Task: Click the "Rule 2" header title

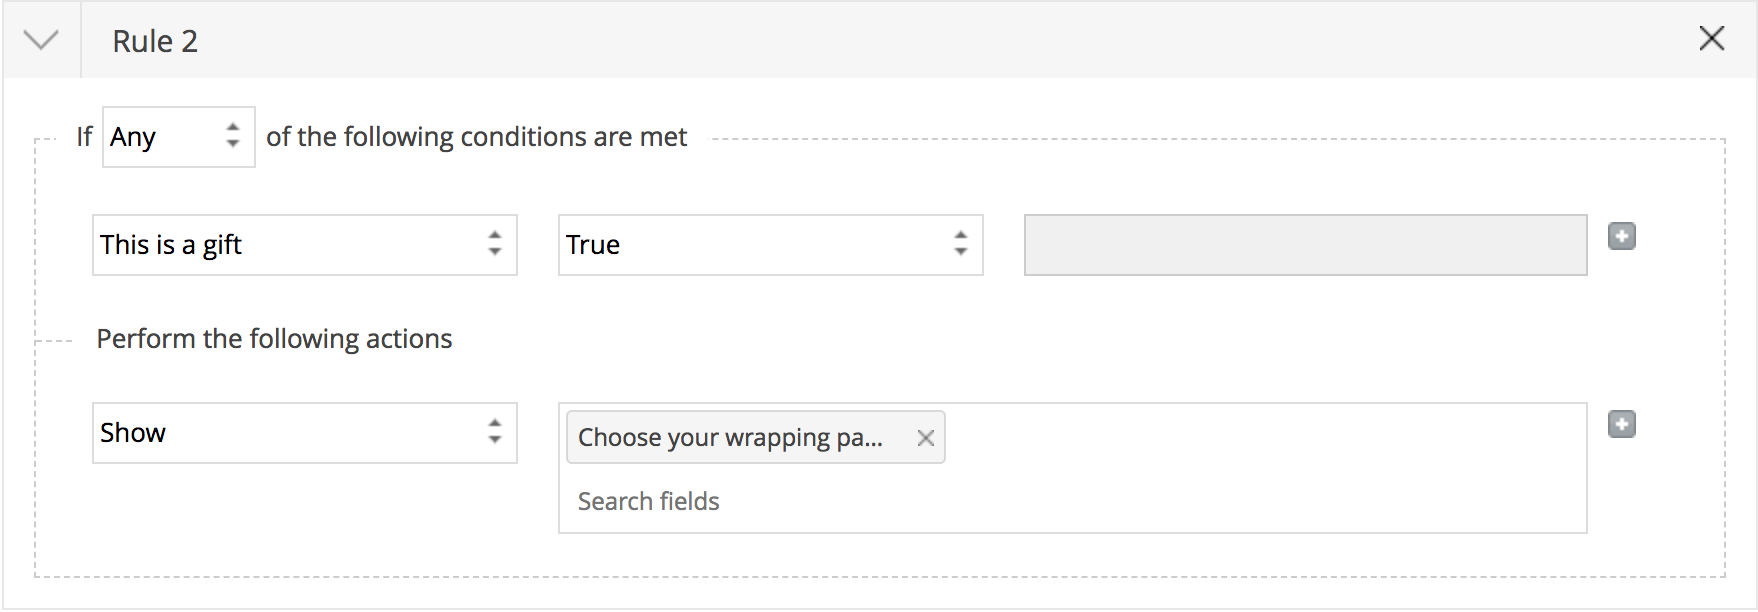Action: point(155,41)
